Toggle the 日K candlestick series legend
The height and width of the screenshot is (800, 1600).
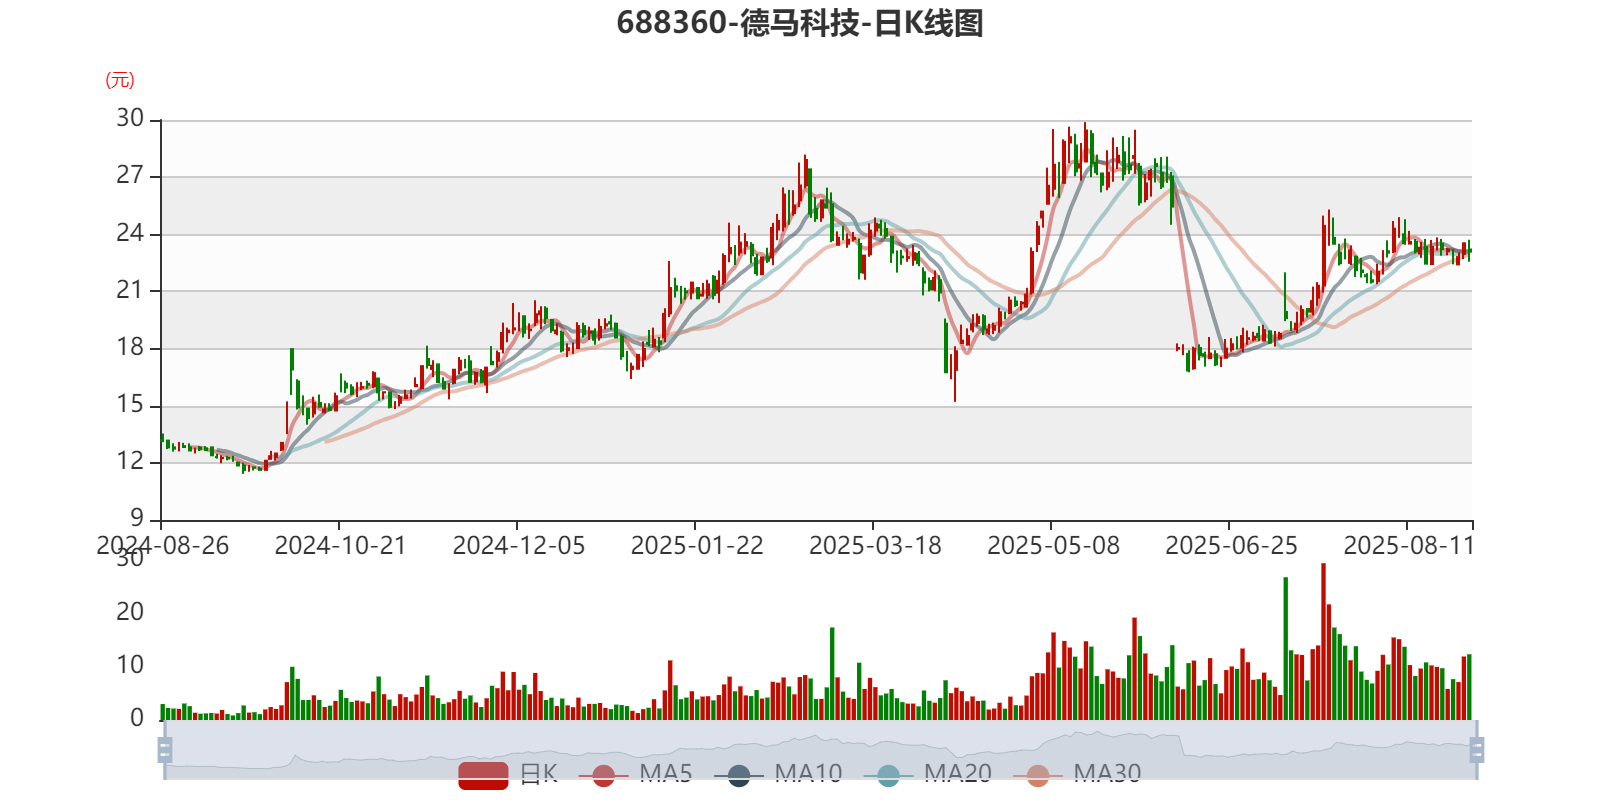point(508,774)
